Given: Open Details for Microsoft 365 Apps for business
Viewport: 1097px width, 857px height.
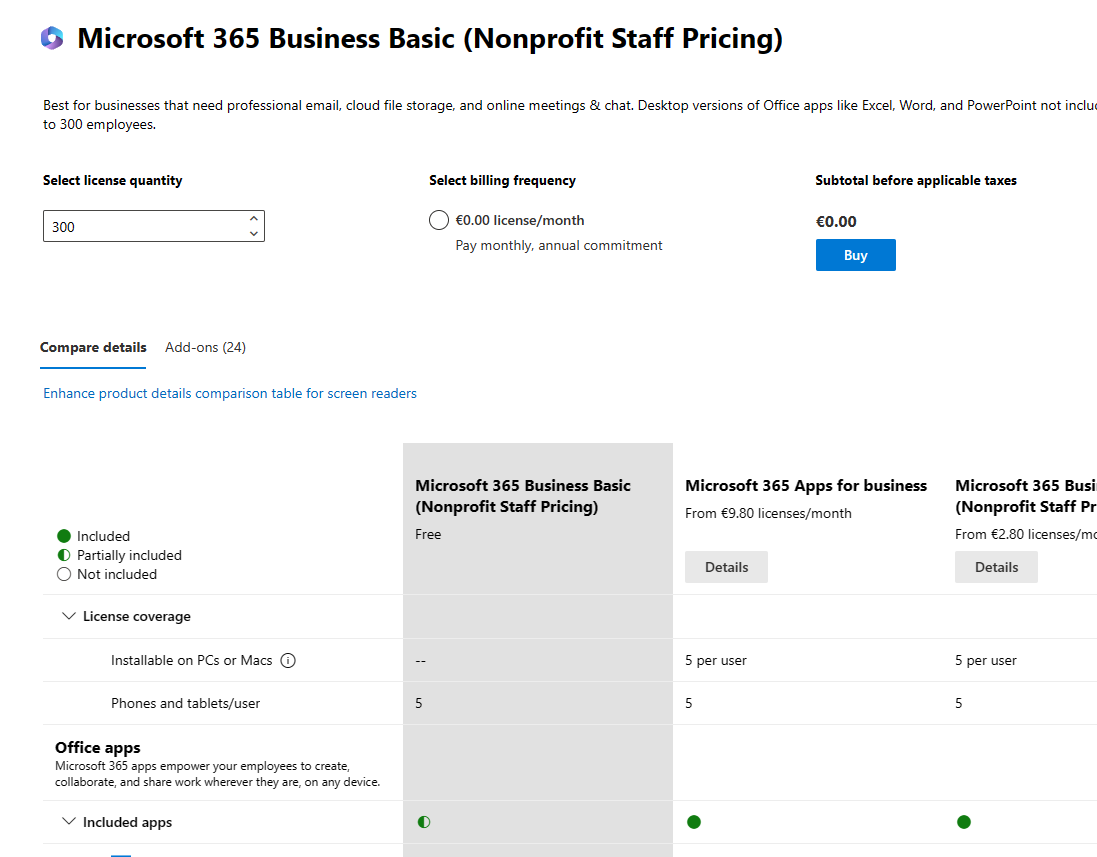Looking at the screenshot, I should tap(726, 567).
